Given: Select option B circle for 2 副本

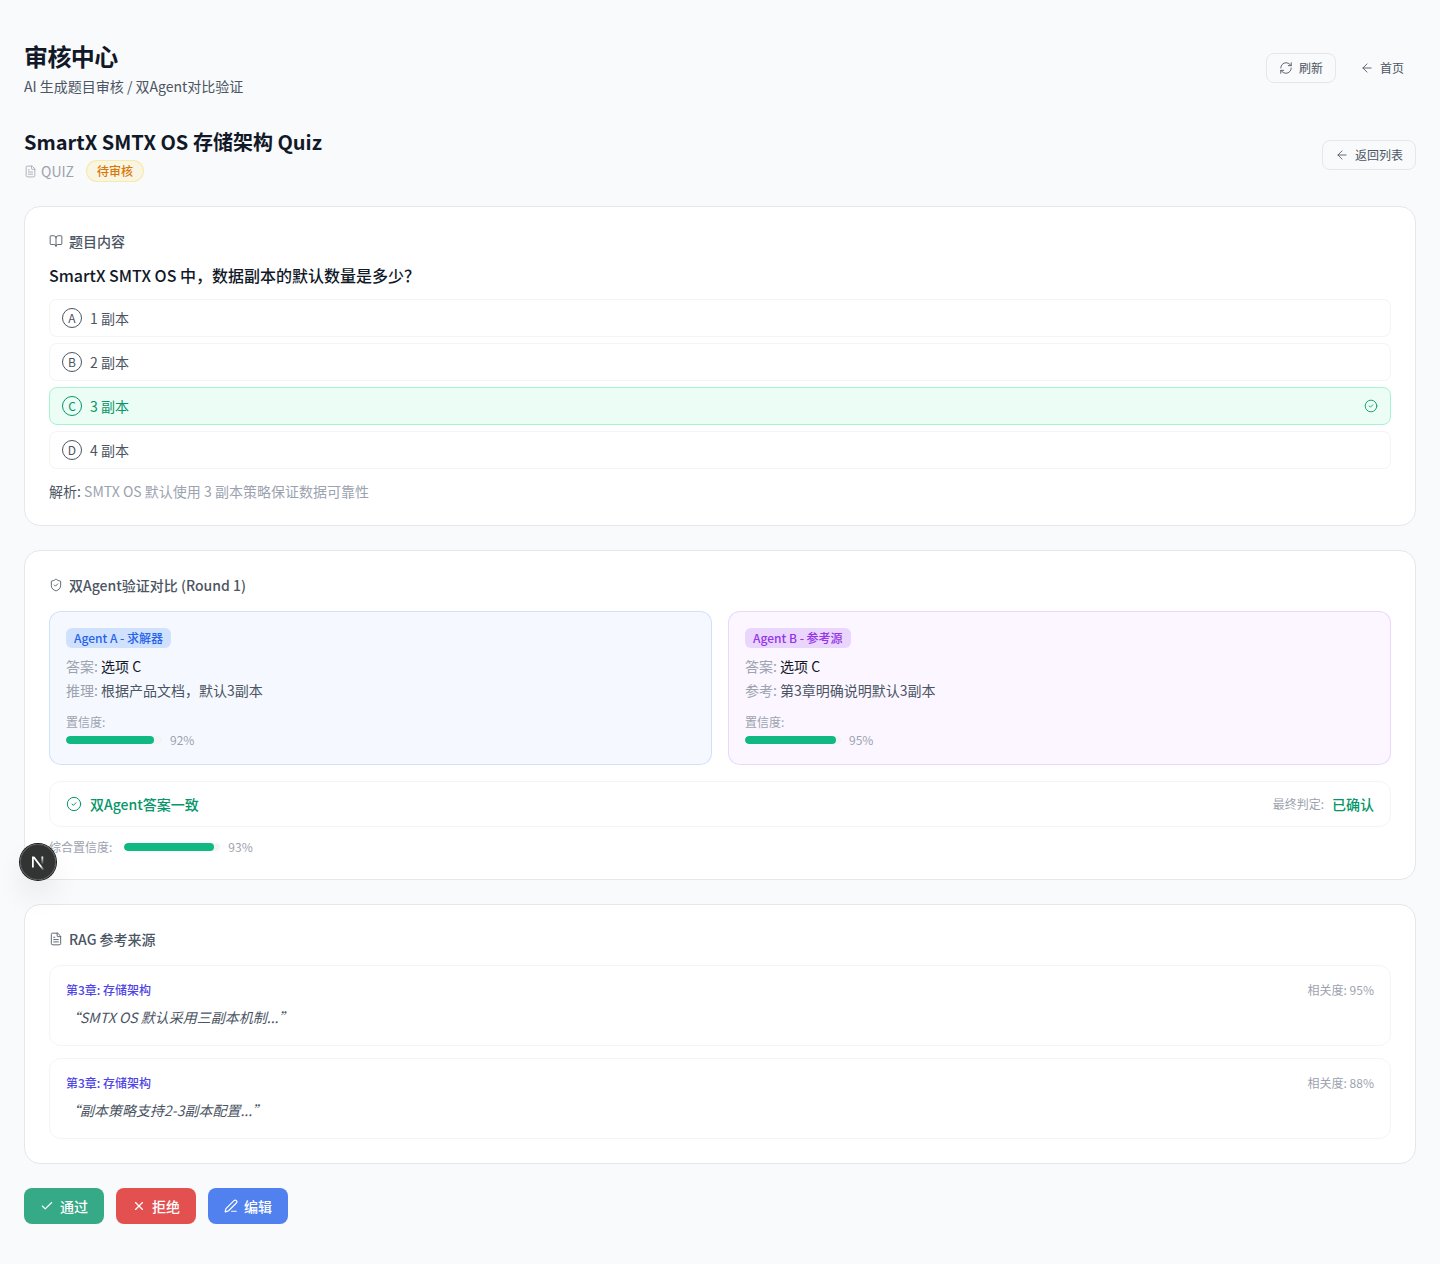Looking at the screenshot, I should (x=72, y=363).
